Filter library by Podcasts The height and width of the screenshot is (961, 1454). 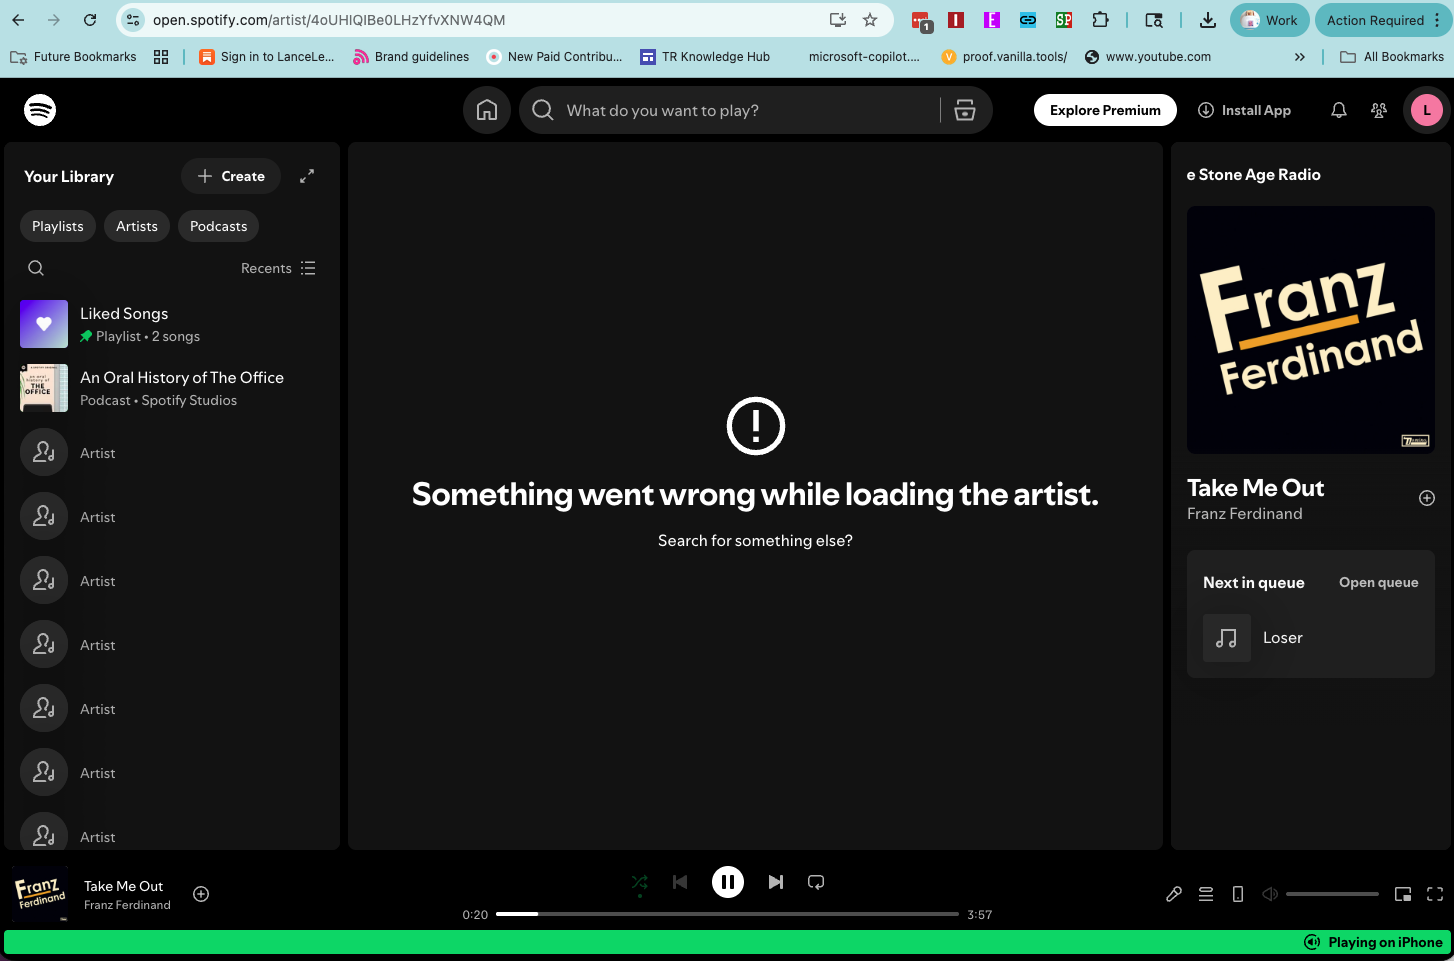(218, 226)
